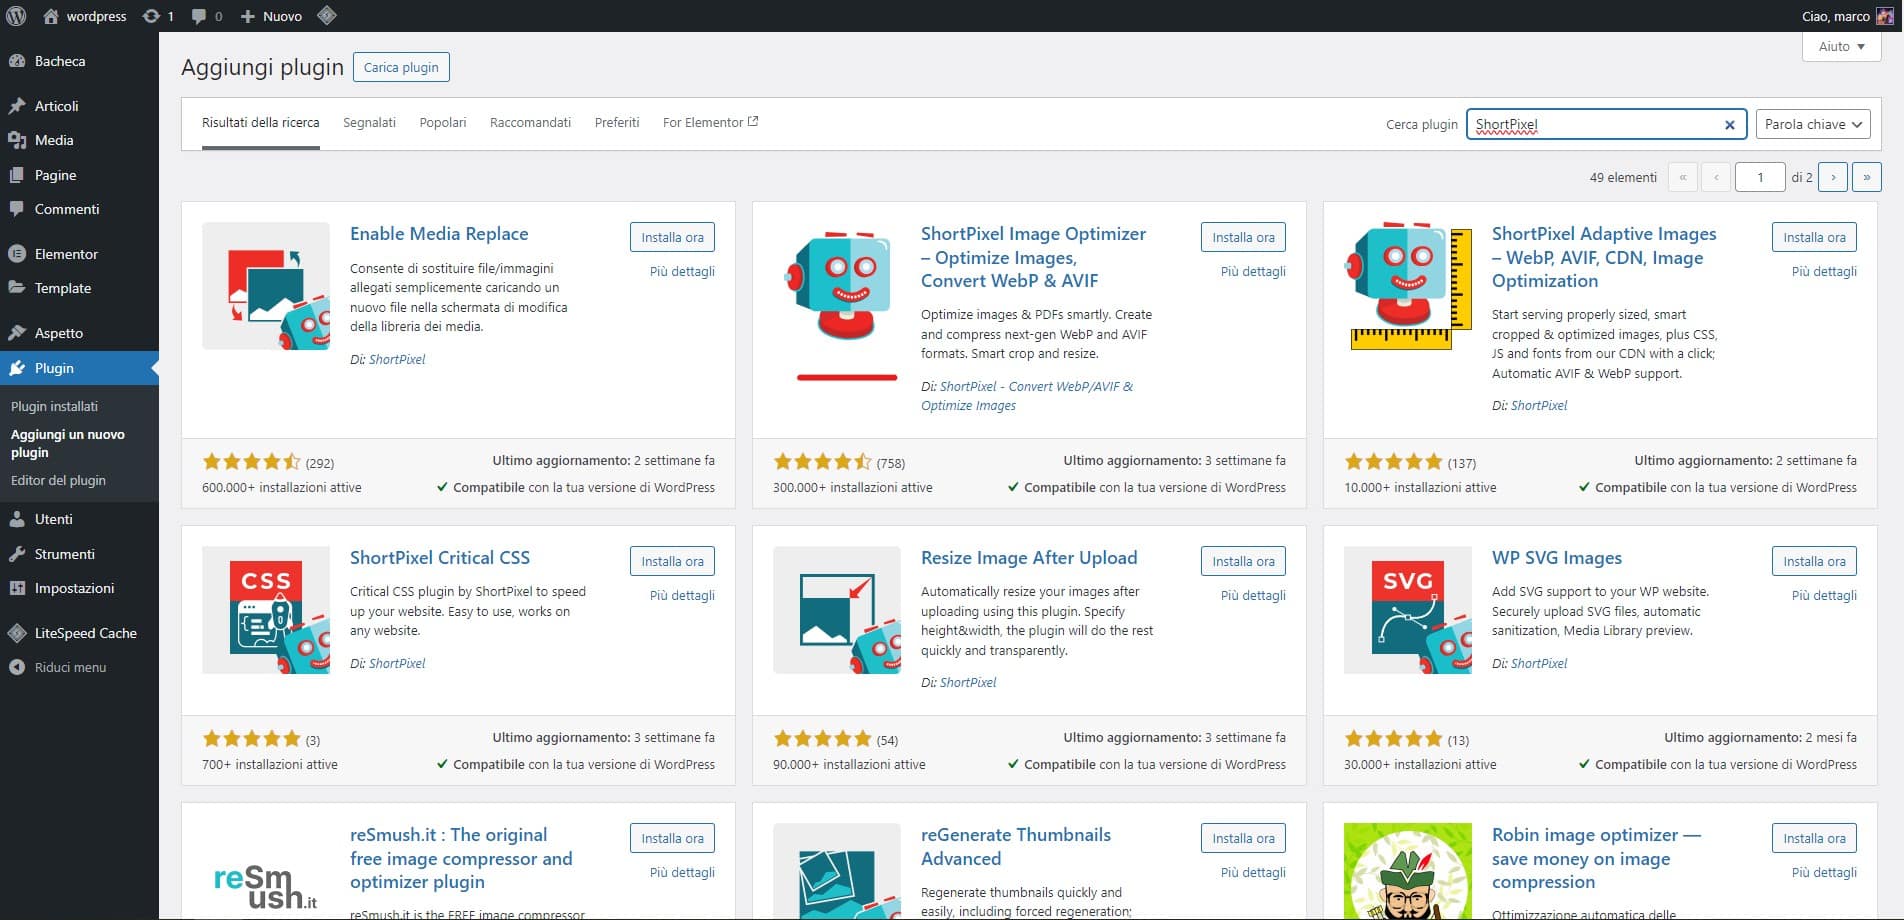This screenshot has height=920, width=1904.
Task: Open the WordPress logo menu
Action: tap(16, 16)
